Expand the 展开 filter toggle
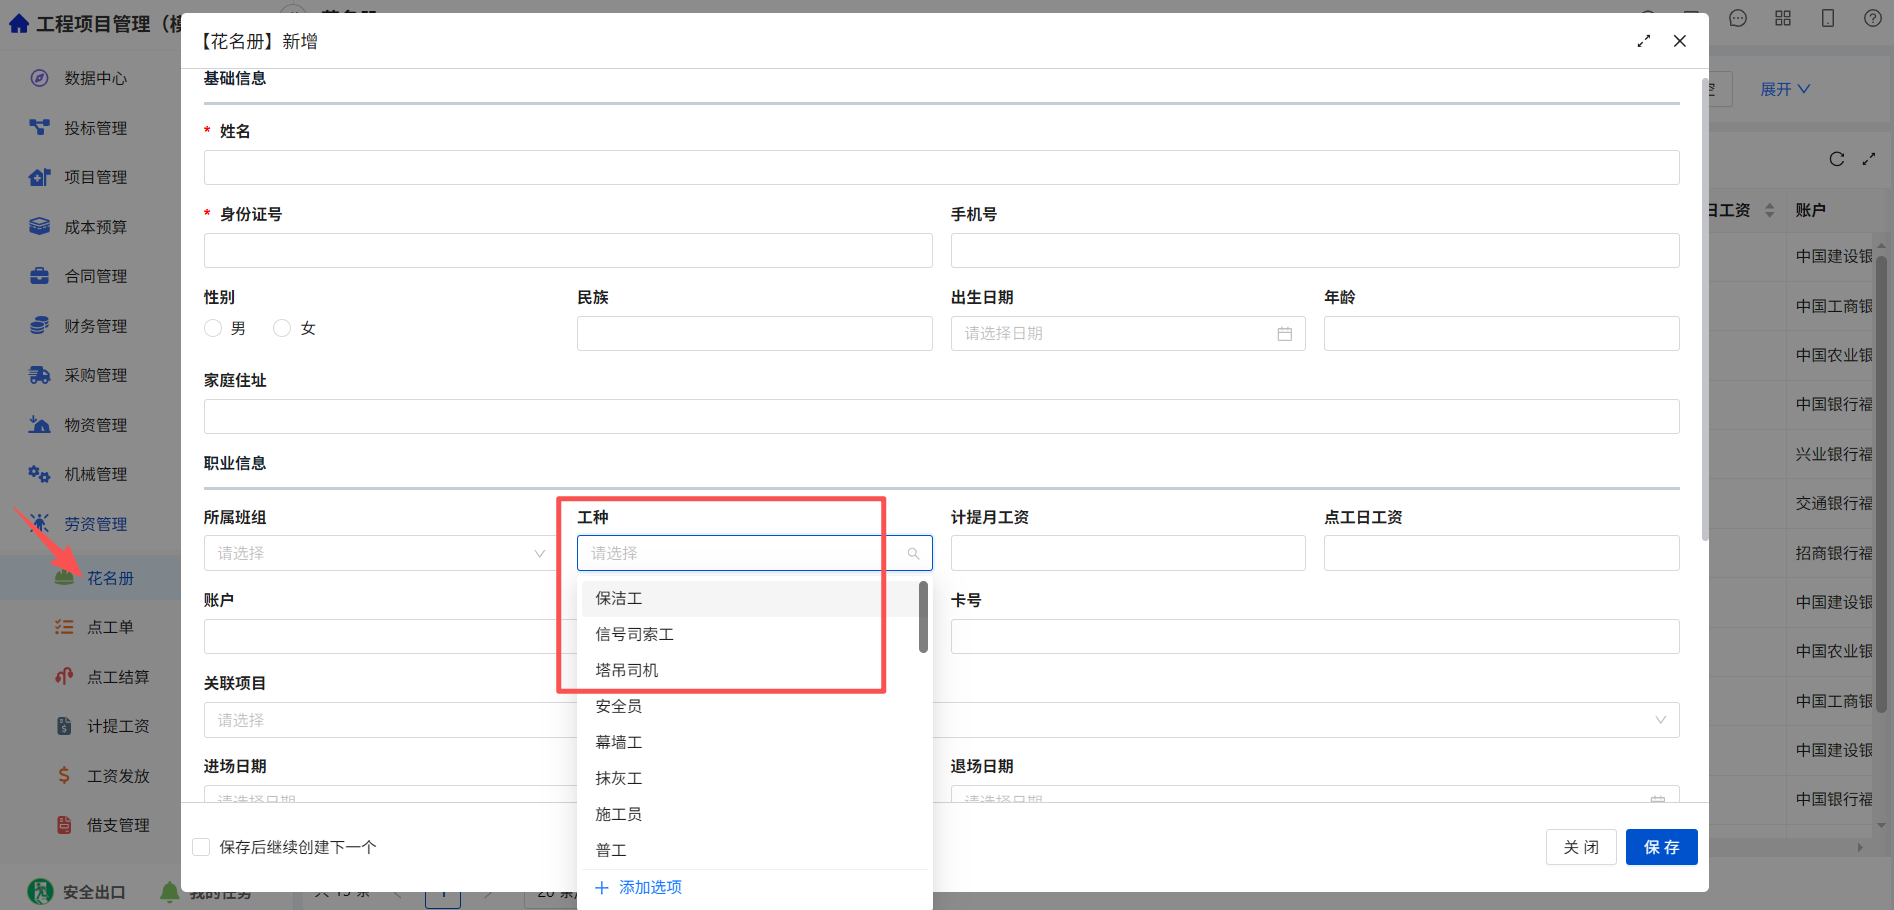Viewport: 1894px width, 910px height. (x=1785, y=89)
